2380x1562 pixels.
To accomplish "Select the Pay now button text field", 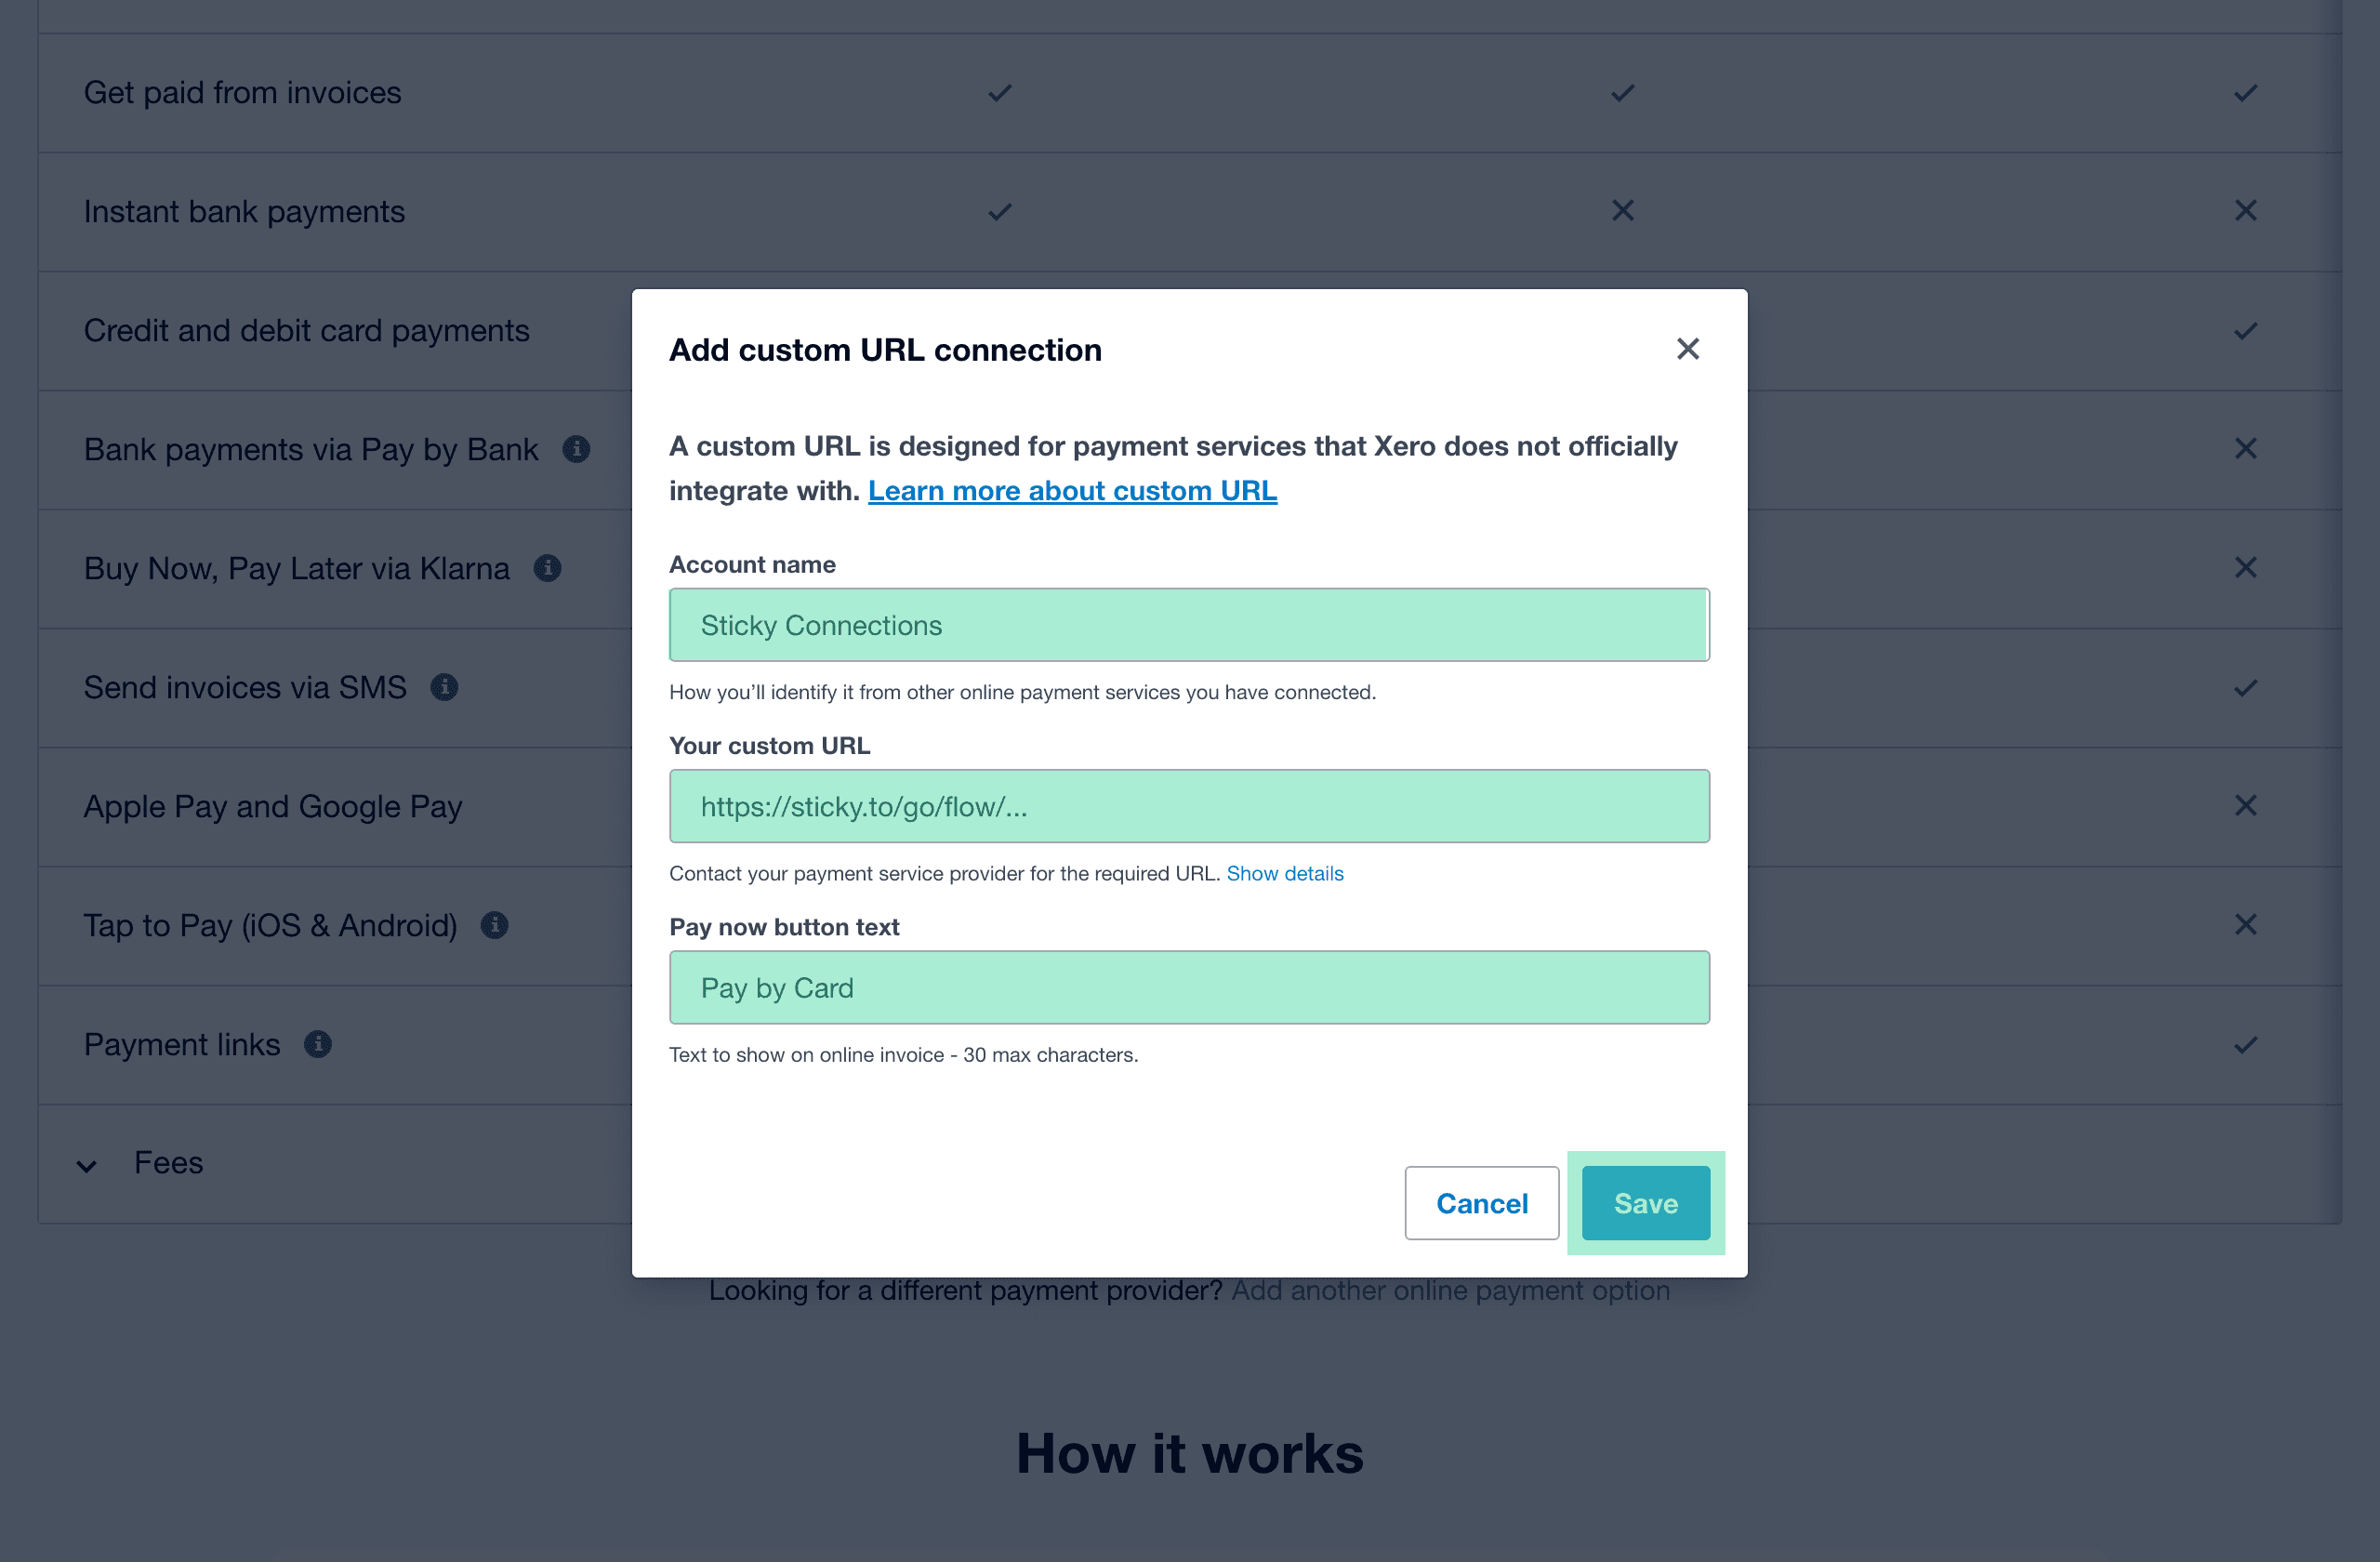I will pos(1188,987).
